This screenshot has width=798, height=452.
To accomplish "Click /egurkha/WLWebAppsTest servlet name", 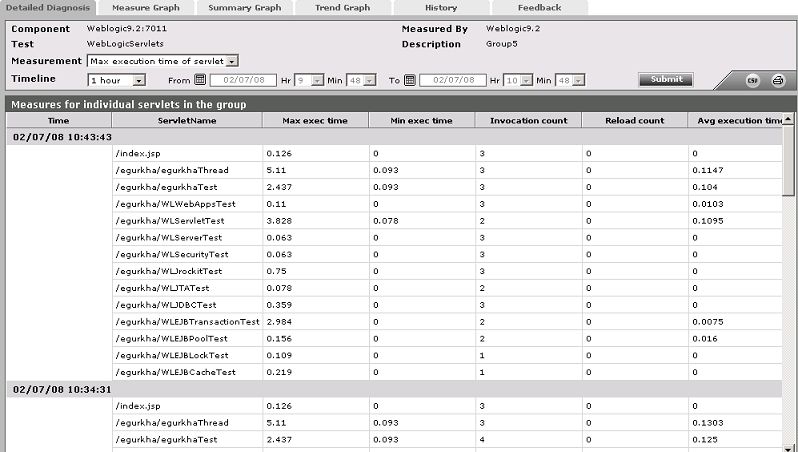I will [x=176, y=204].
